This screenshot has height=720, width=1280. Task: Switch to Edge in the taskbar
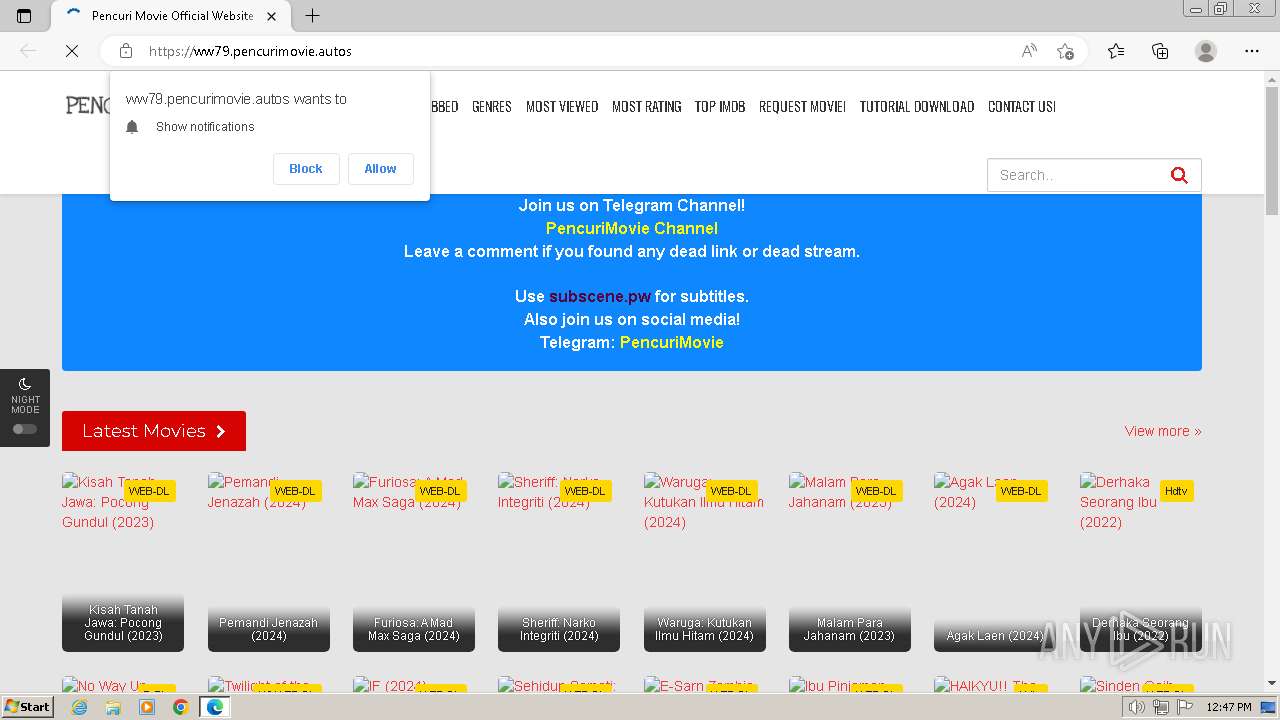(x=214, y=707)
